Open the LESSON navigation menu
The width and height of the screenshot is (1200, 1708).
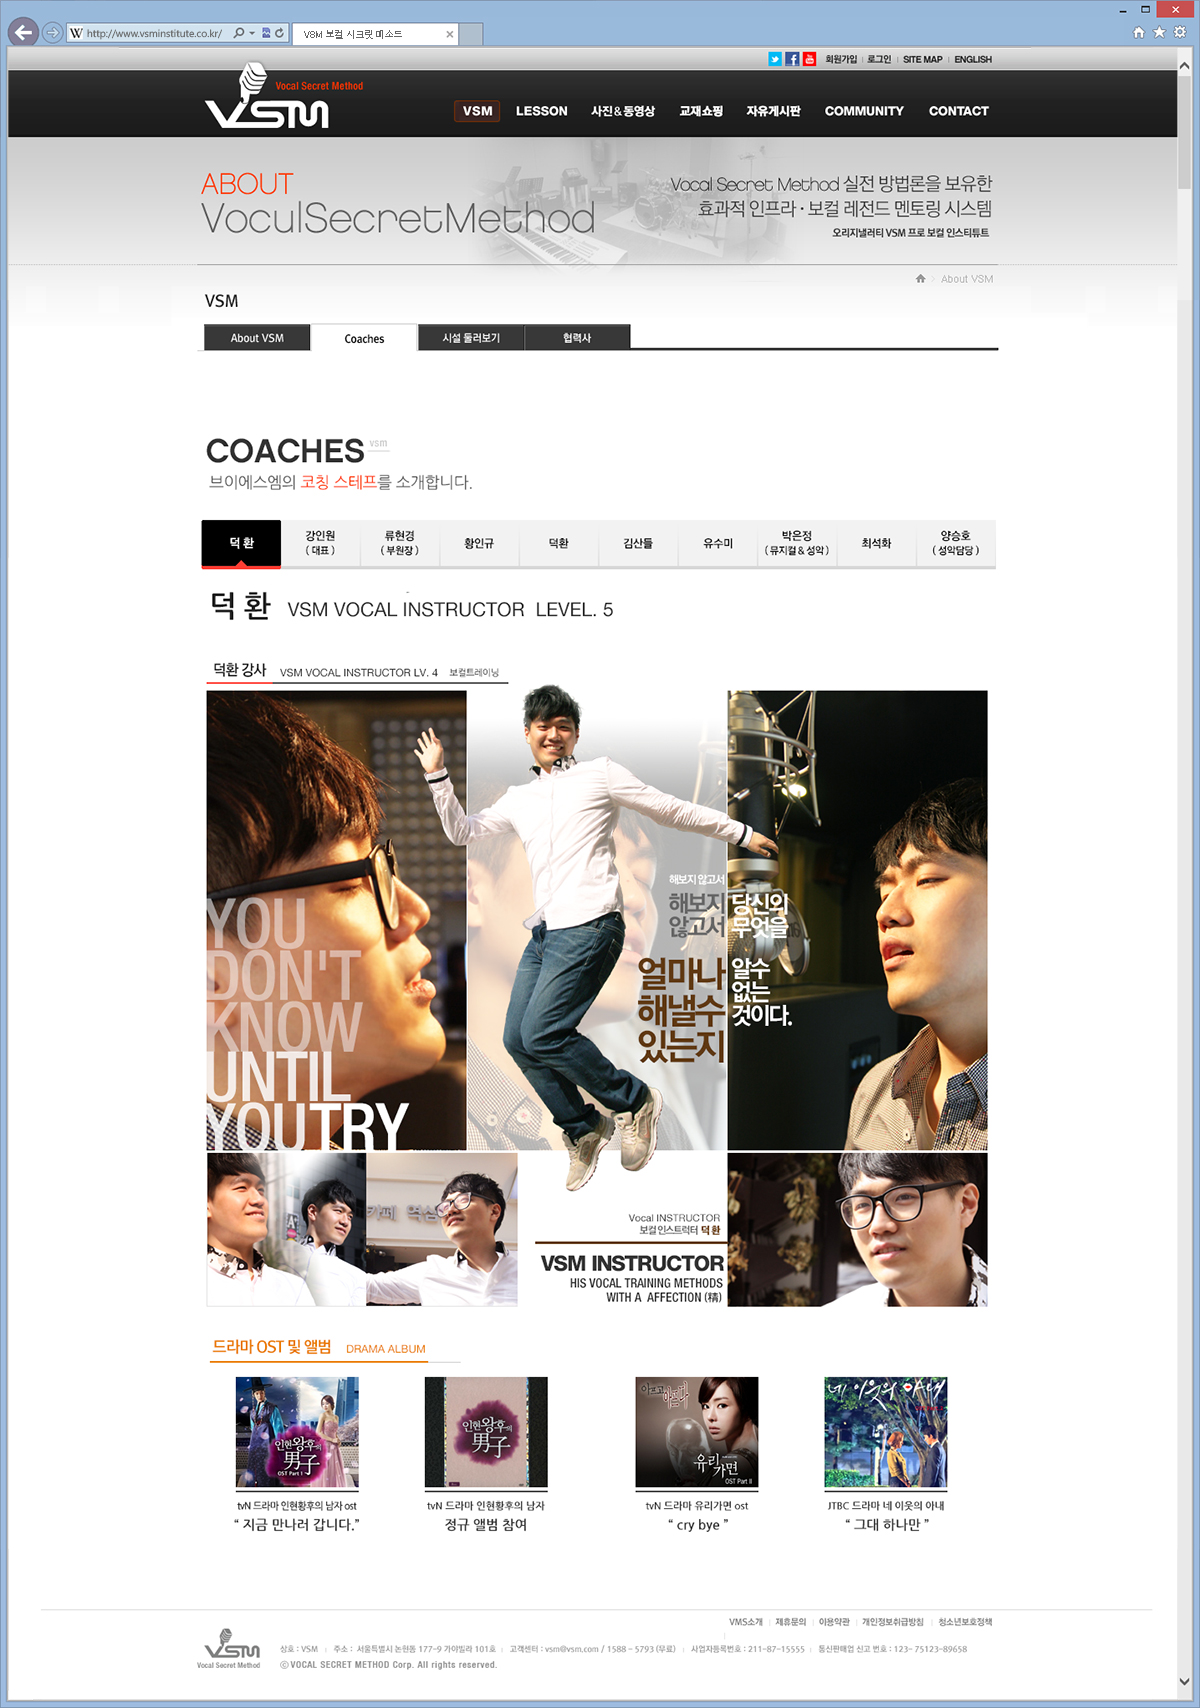541,111
